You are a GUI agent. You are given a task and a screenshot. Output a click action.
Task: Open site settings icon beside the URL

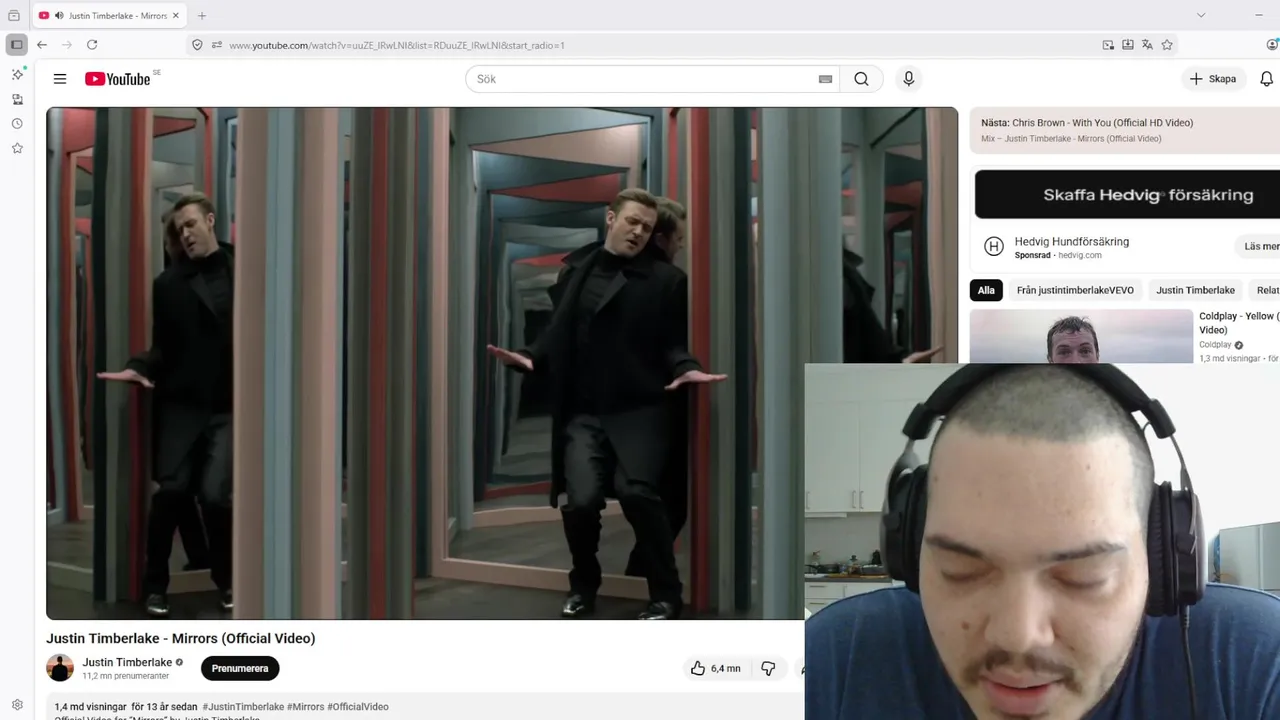217,45
